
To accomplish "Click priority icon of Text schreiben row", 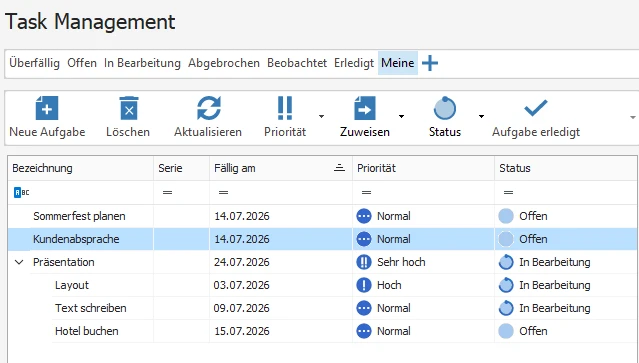I will pos(364,308).
